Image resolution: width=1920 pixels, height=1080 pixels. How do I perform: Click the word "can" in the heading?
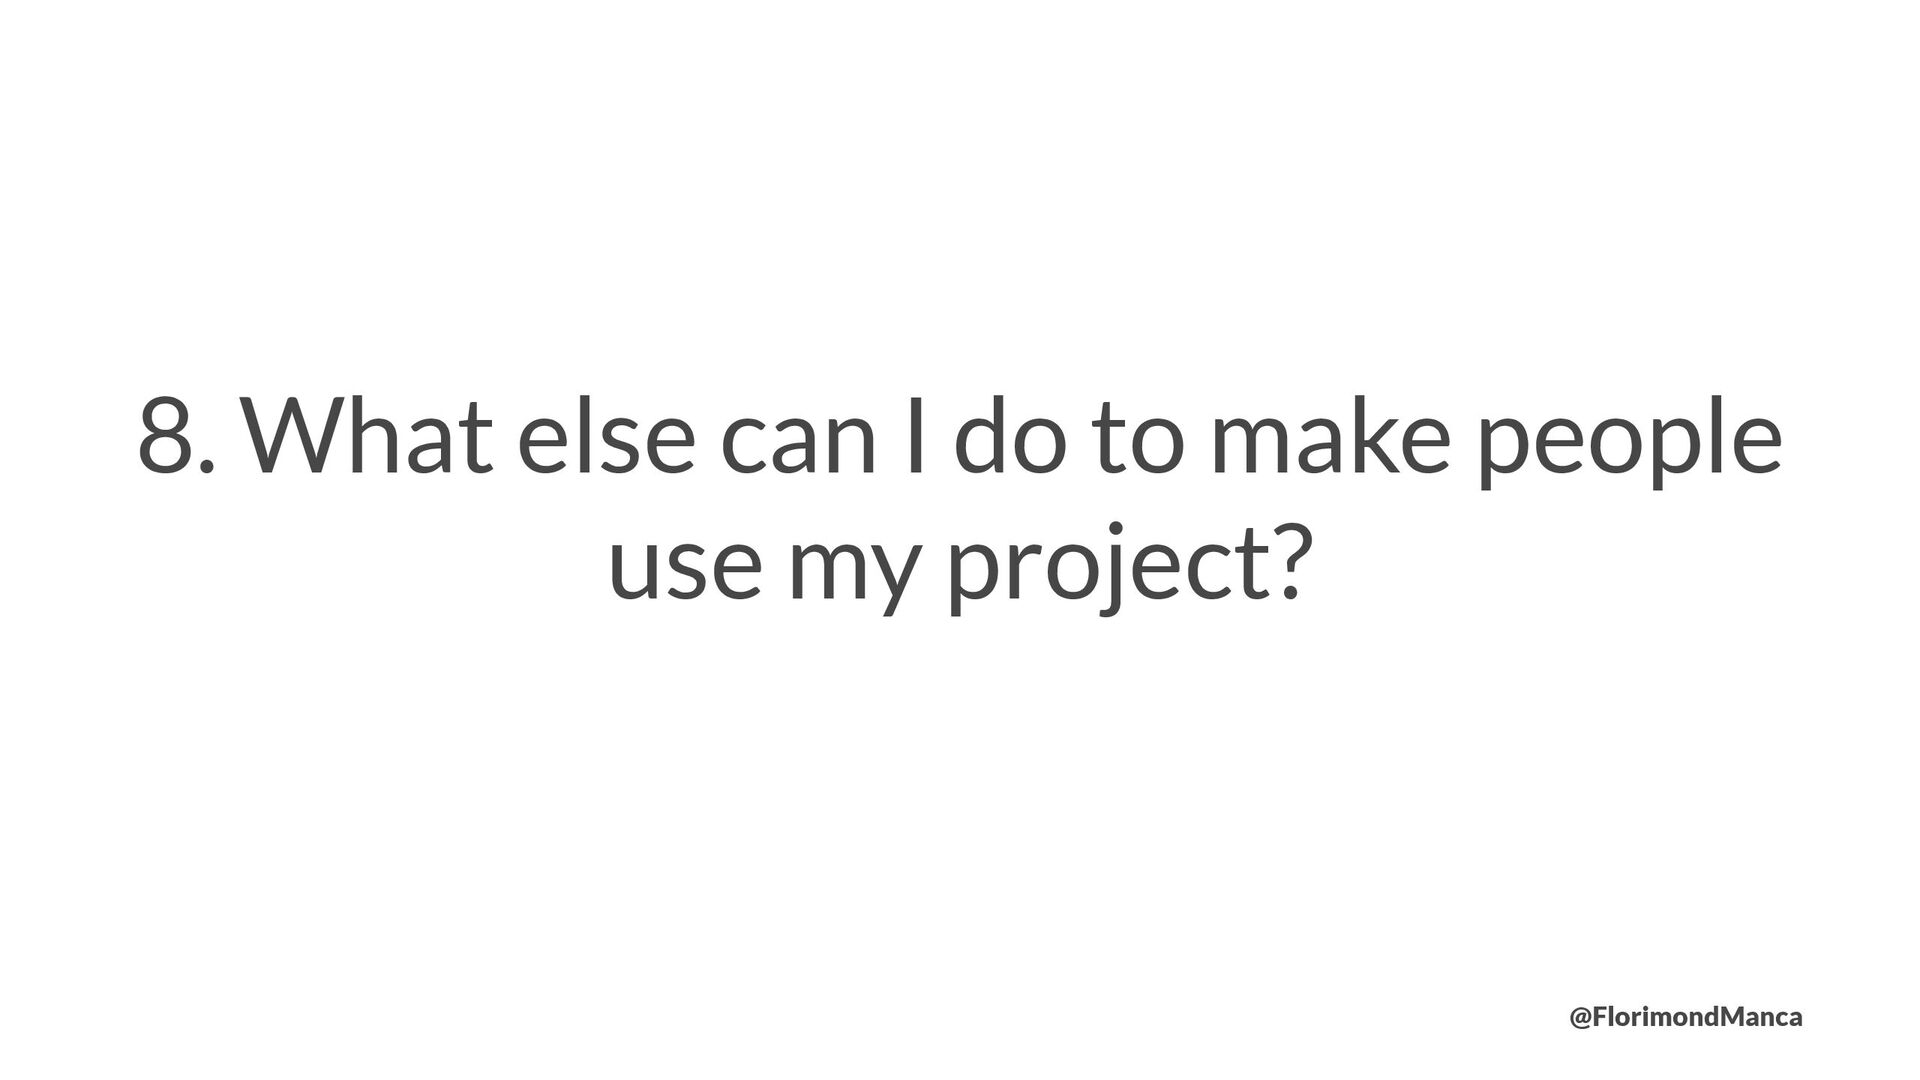pos(800,447)
